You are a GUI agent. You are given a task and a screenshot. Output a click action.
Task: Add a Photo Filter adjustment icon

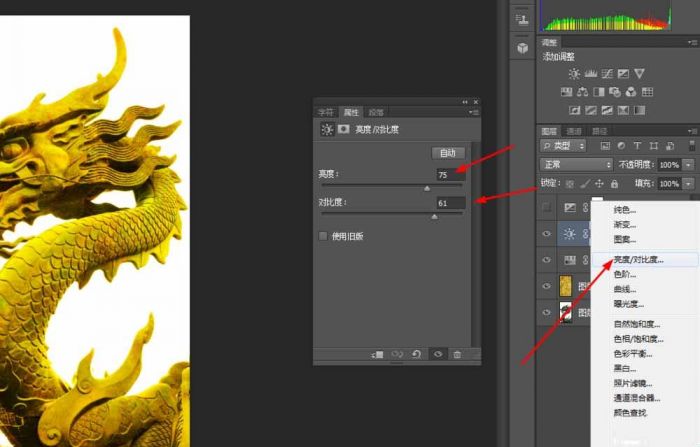615,92
